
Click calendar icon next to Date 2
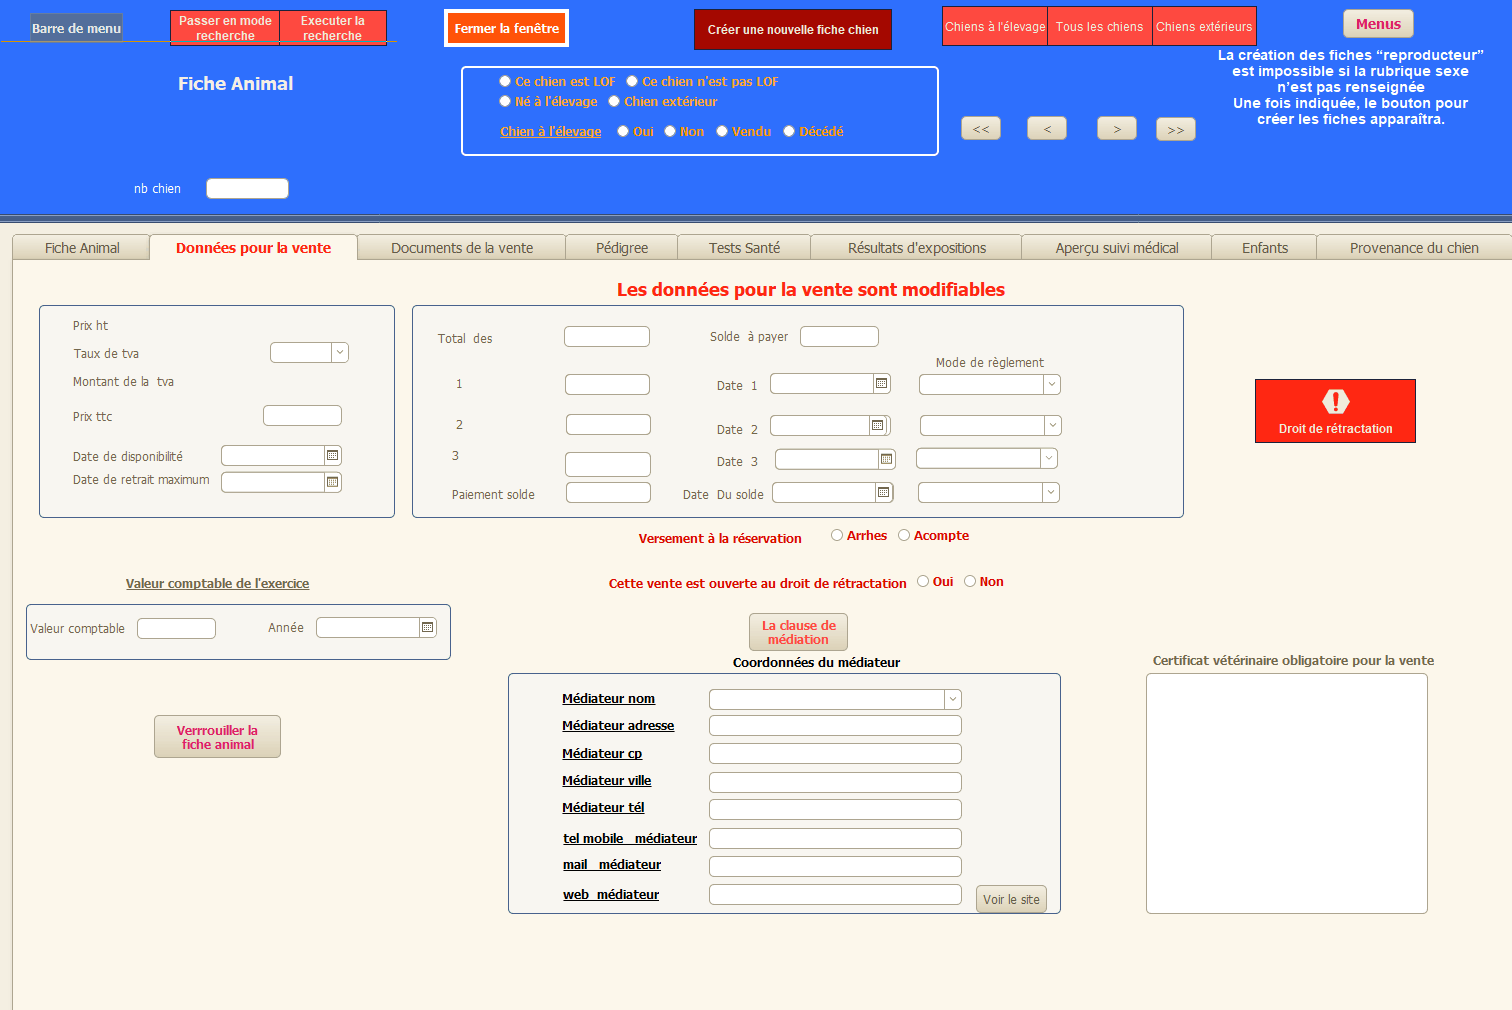(877, 426)
